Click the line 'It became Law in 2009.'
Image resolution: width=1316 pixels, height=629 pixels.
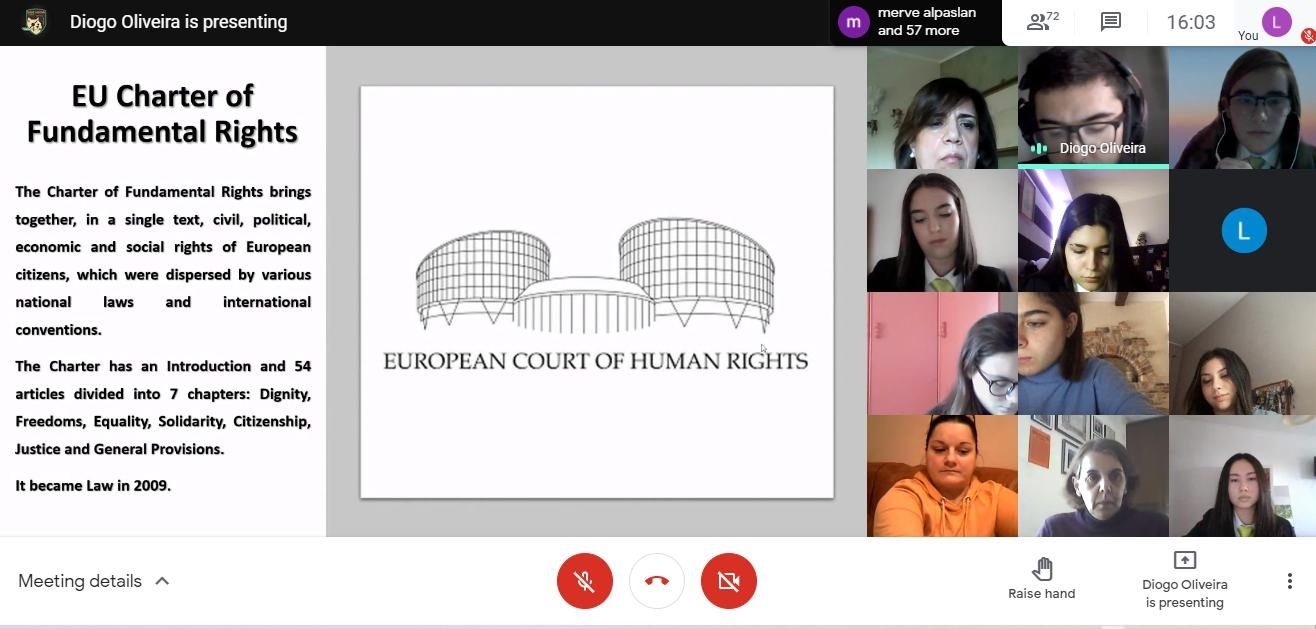tap(93, 485)
